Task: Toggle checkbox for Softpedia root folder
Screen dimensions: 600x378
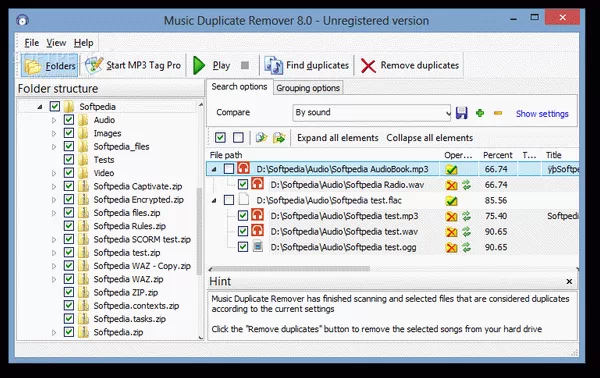Action: click(x=55, y=106)
